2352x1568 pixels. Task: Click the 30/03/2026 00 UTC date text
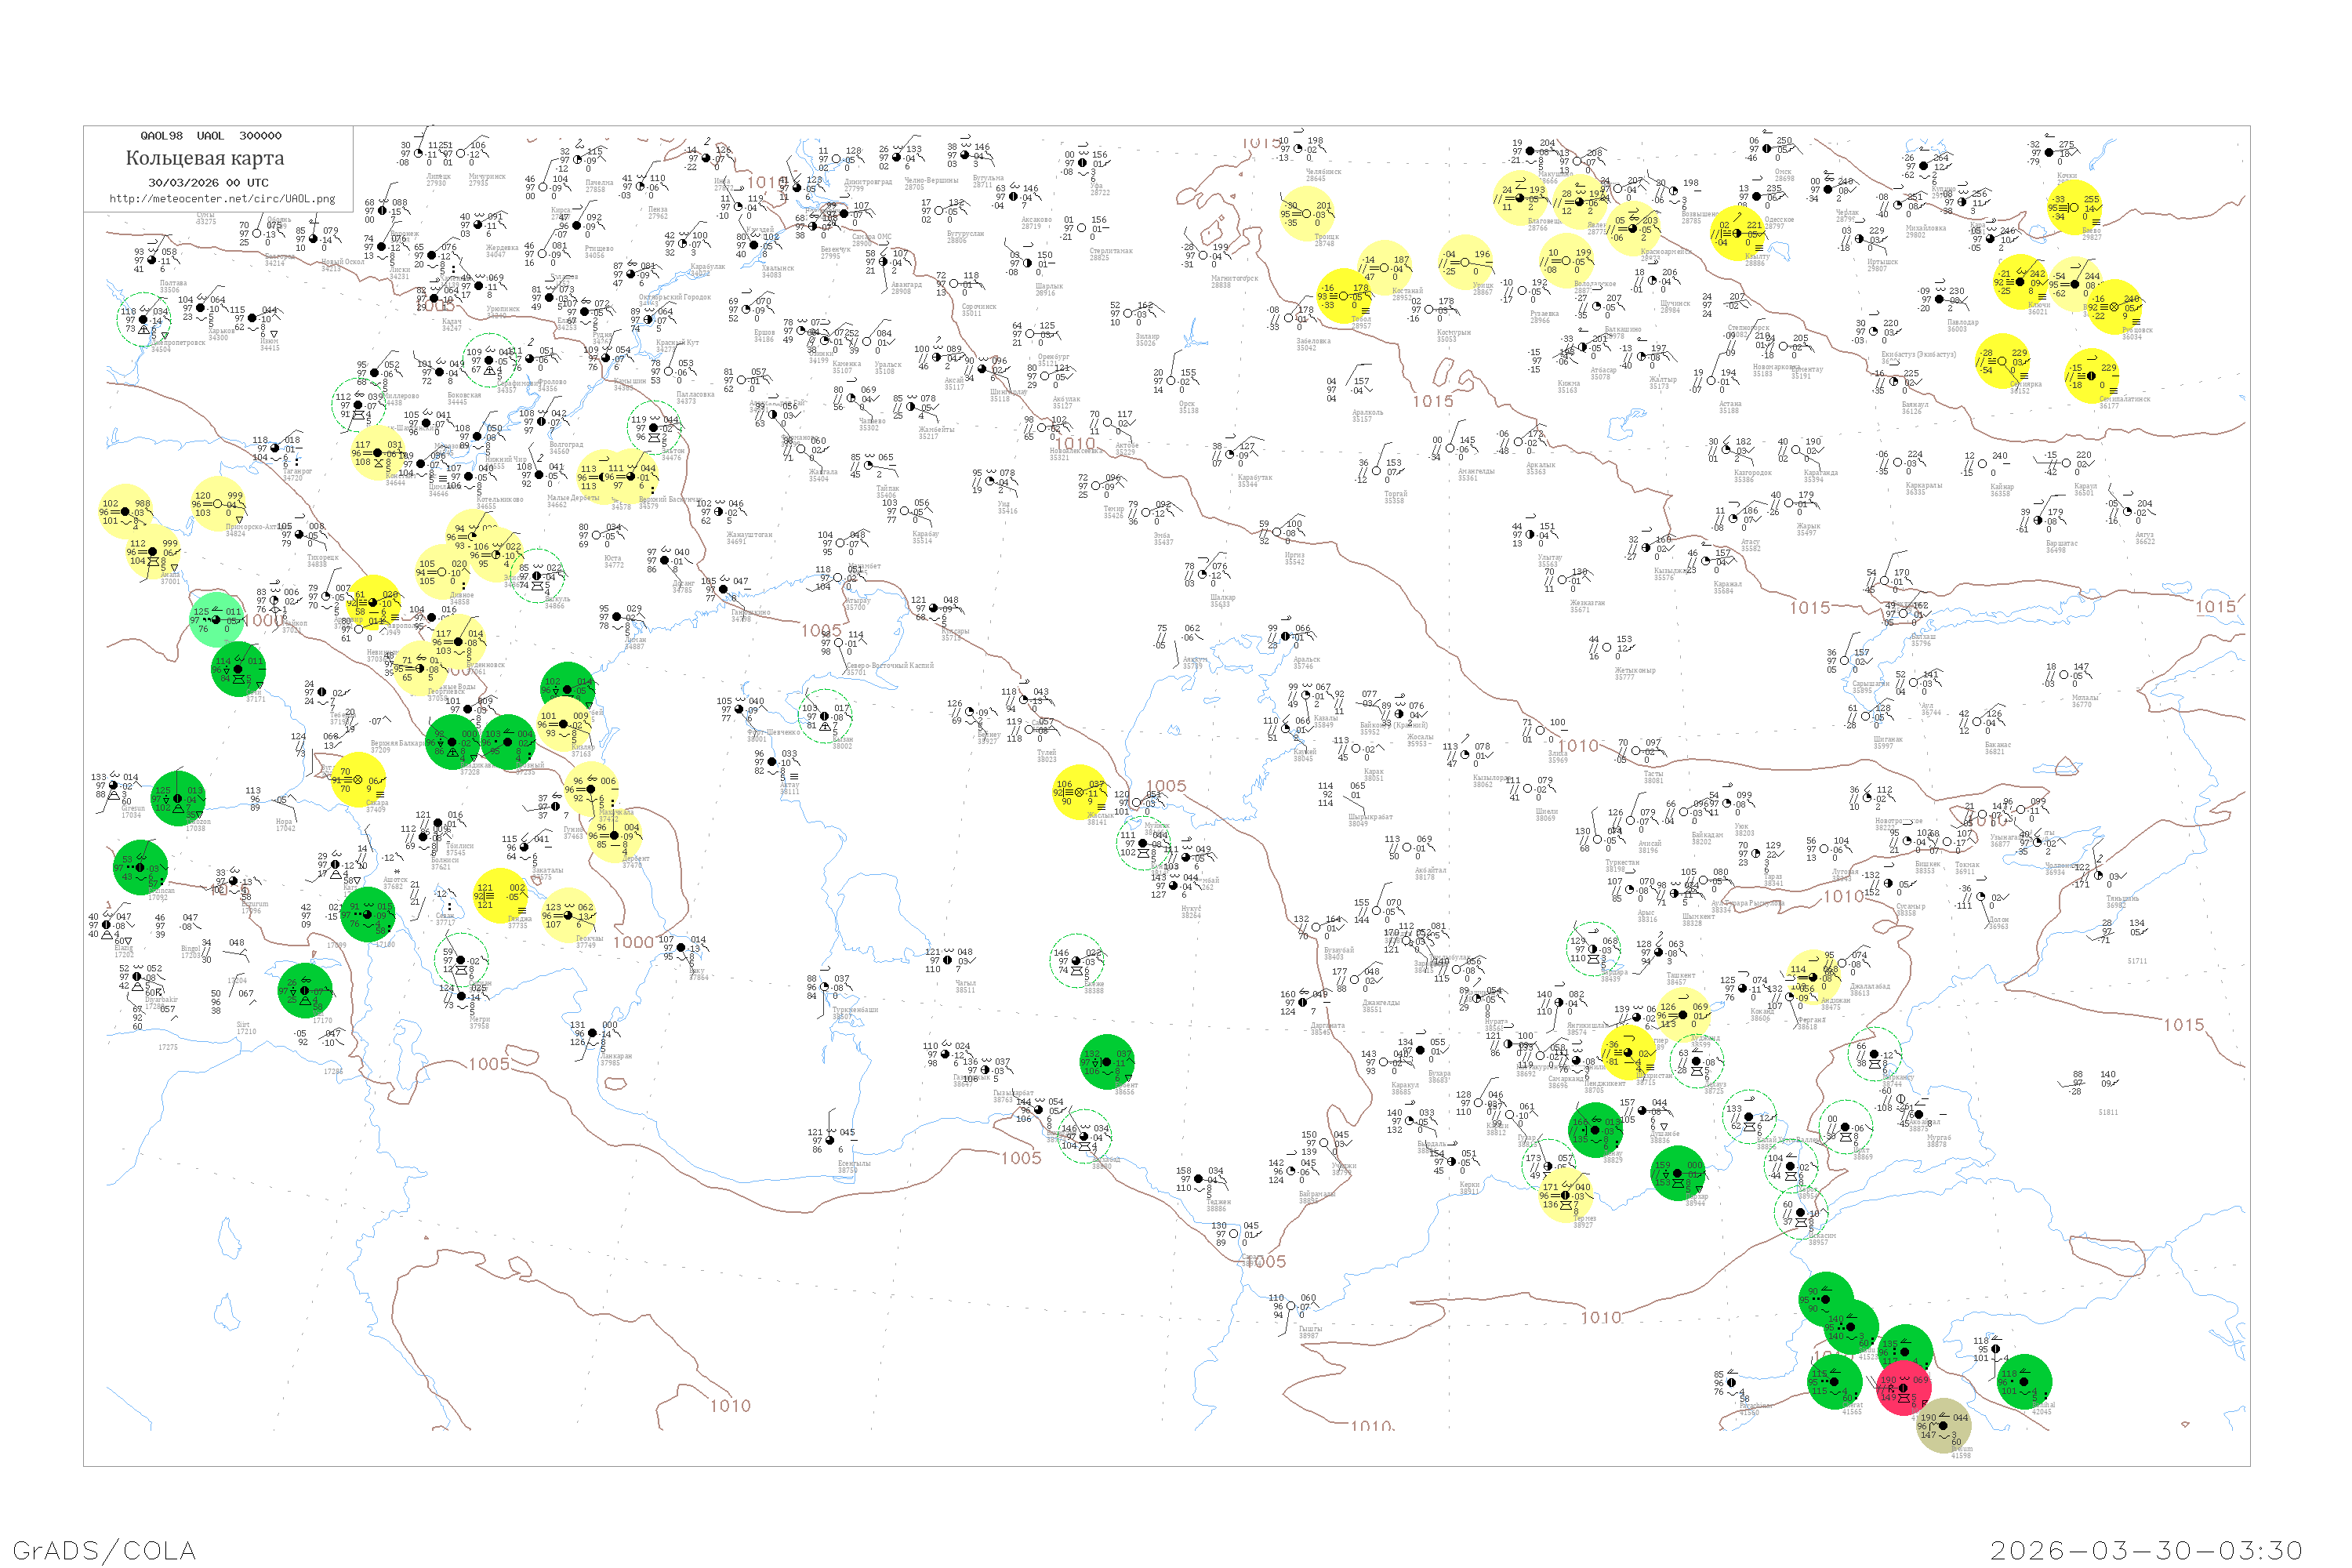pos(208,183)
